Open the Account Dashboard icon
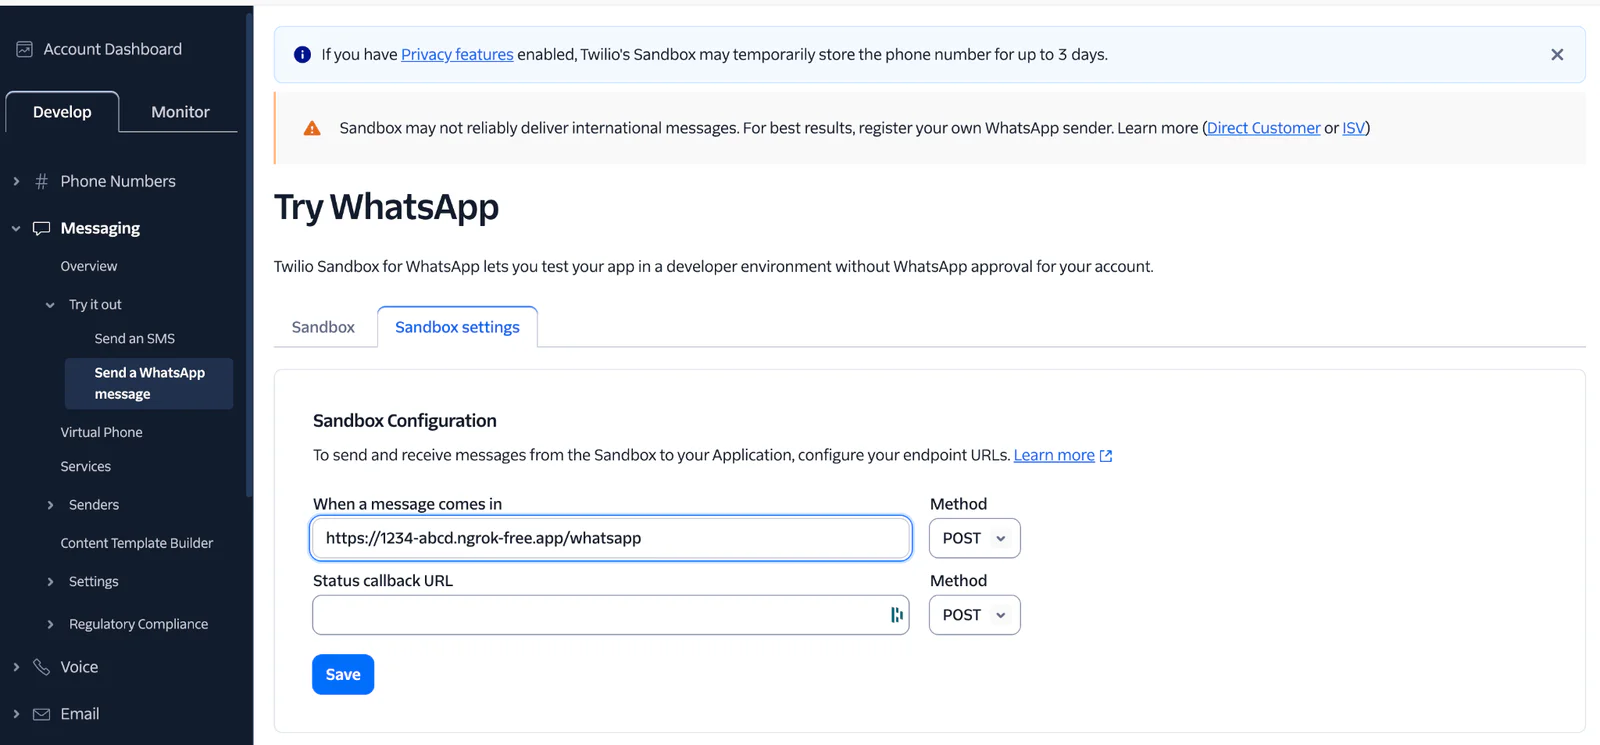 pos(25,49)
